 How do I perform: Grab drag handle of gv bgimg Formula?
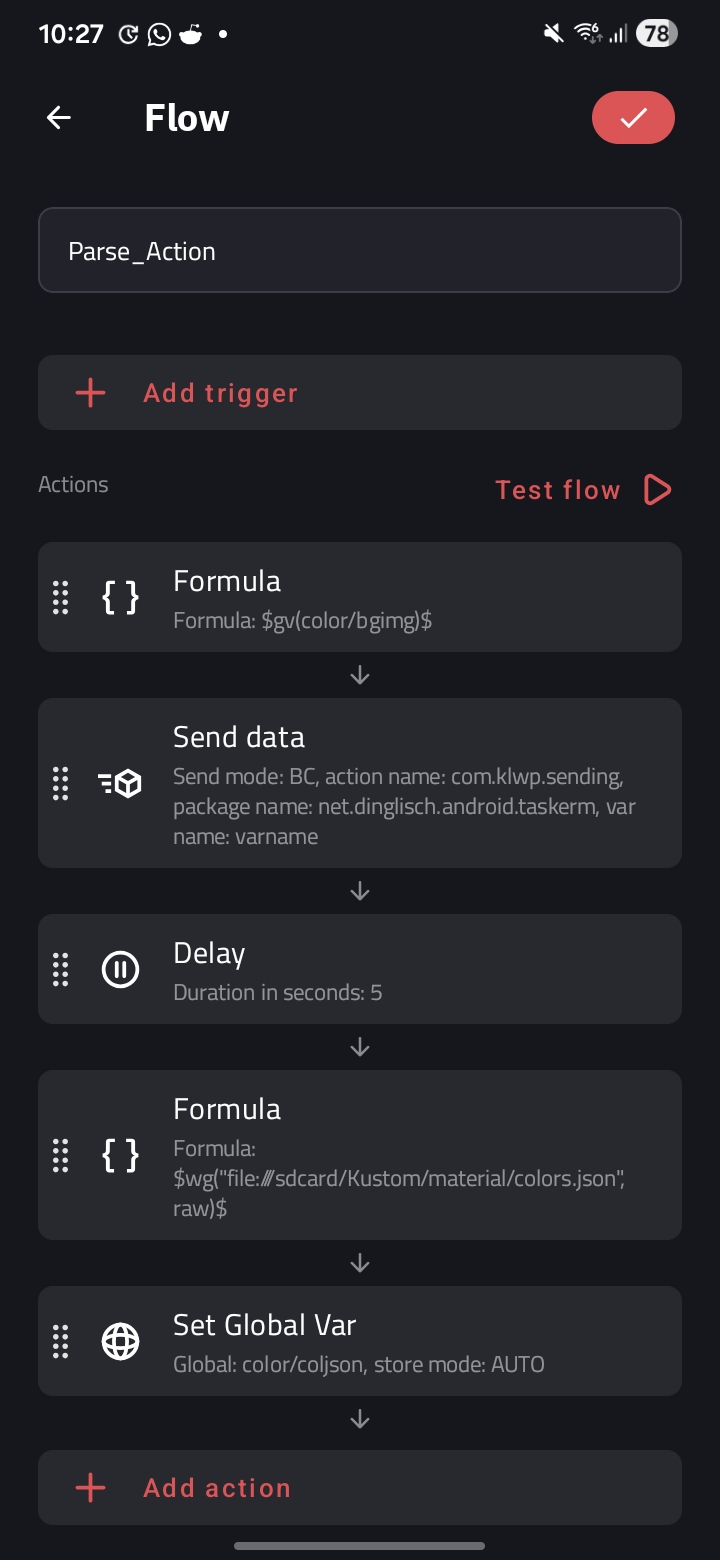coord(60,597)
